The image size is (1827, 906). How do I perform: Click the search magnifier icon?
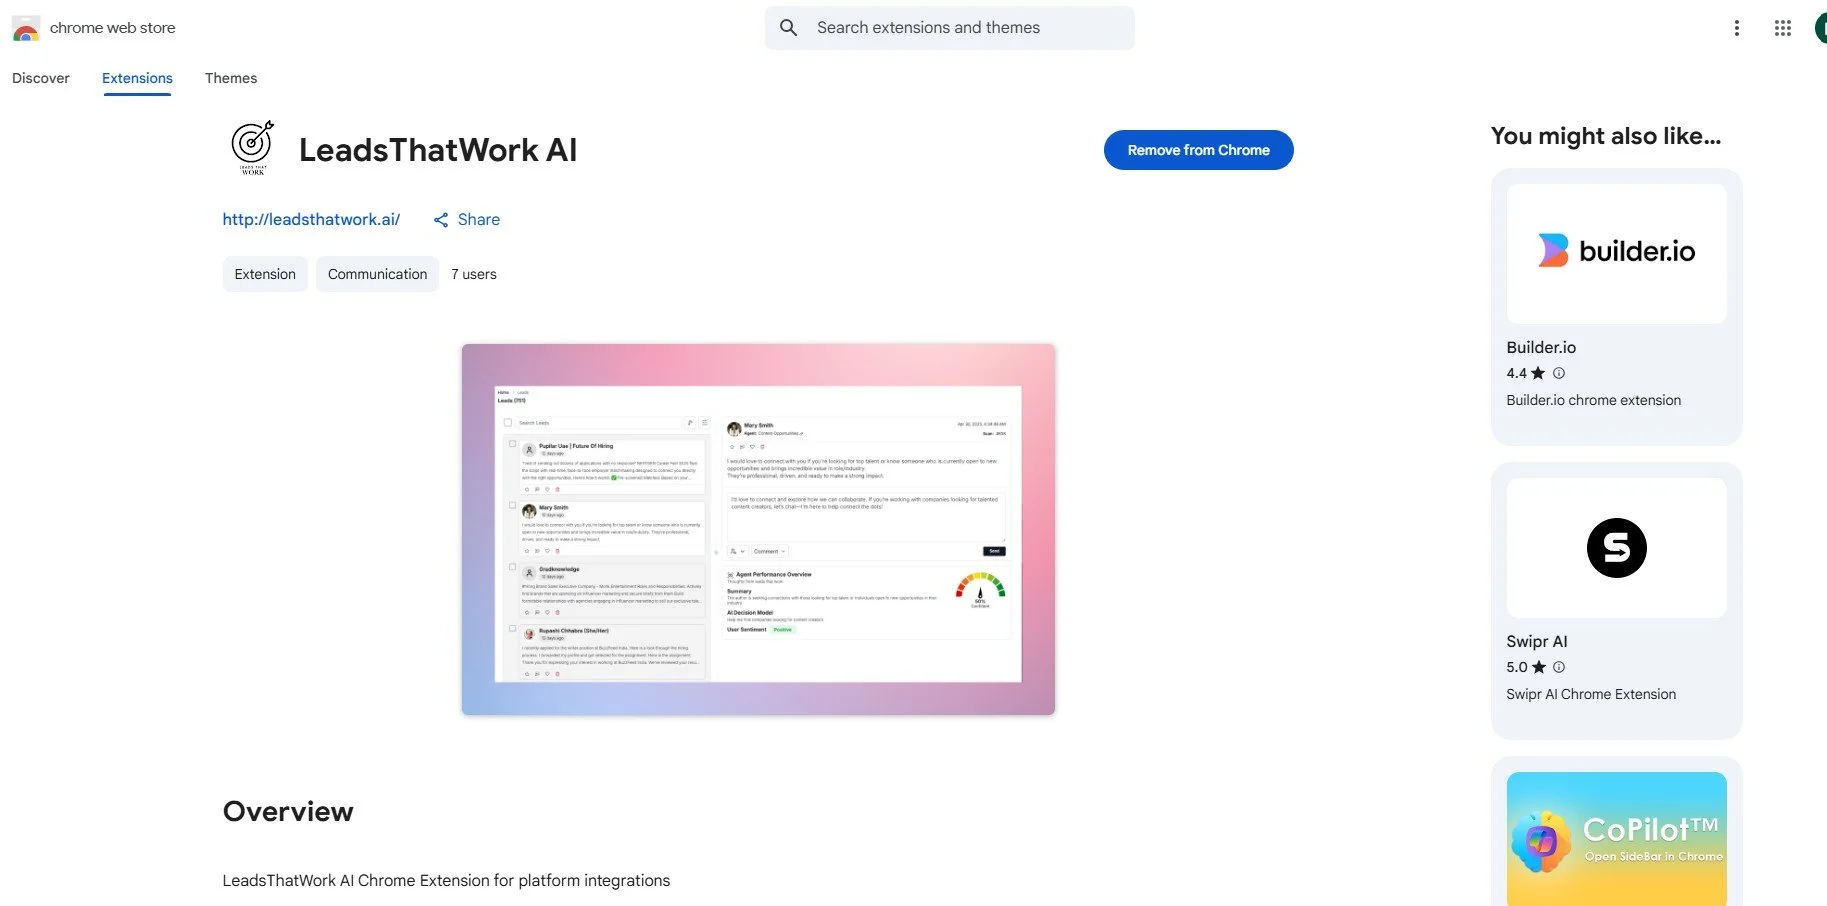pyautogui.click(x=789, y=28)
